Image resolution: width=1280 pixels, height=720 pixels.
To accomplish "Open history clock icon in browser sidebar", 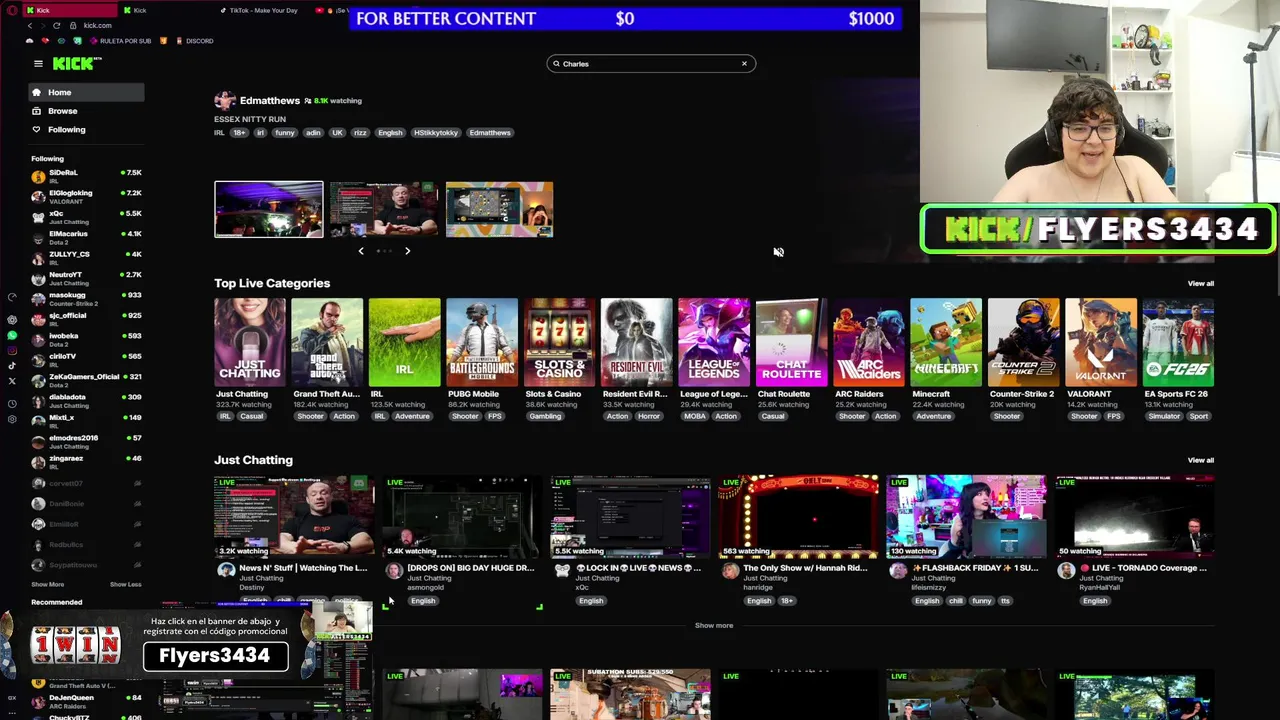I will click(x=12, y=403).
